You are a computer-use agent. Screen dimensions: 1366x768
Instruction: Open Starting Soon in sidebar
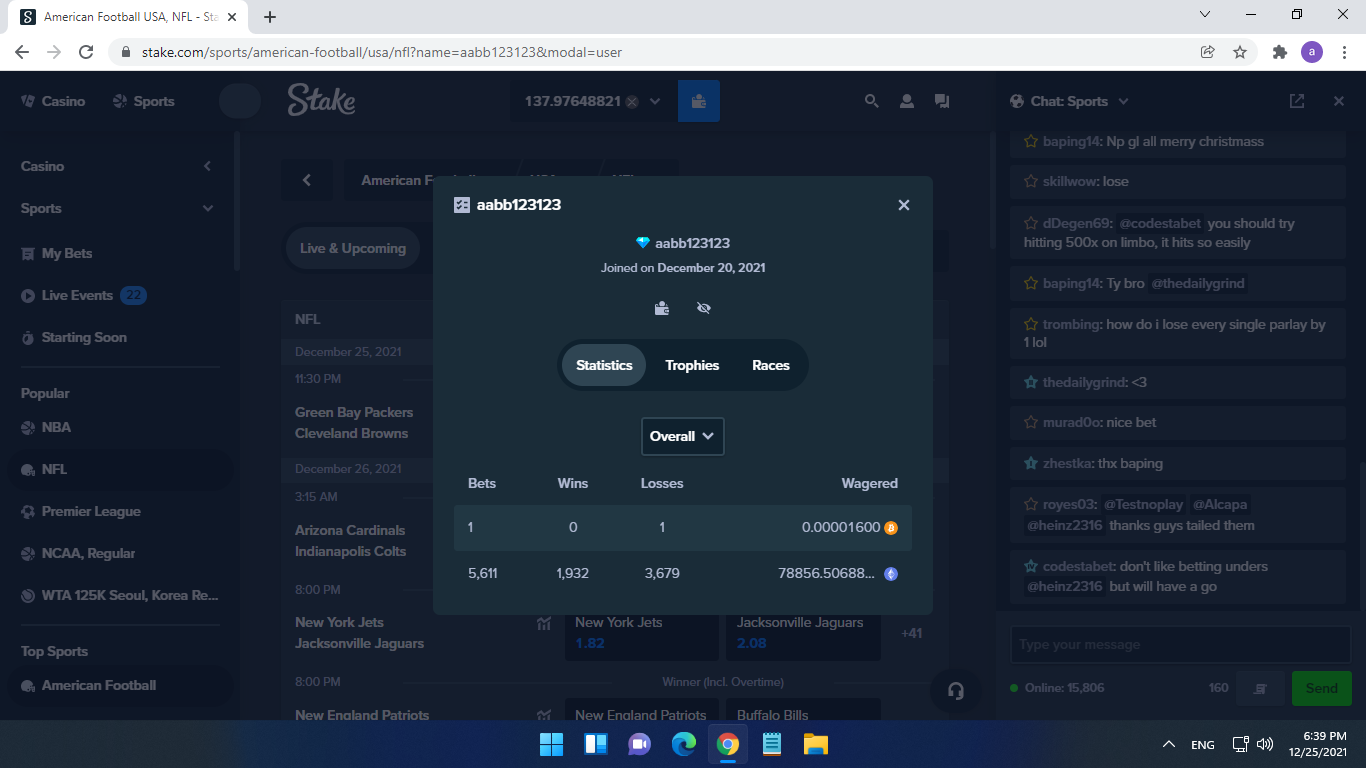(75, 338)
